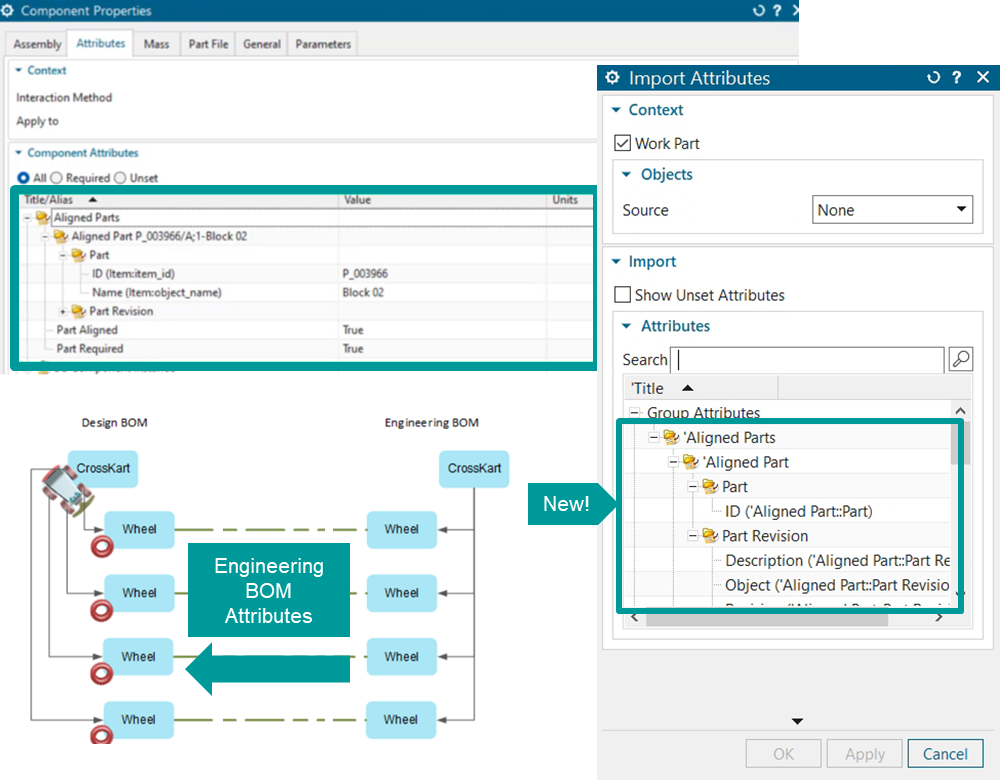
Task: Click the reset icon in Import Attributes title bar
Action: tap(934, 78)
